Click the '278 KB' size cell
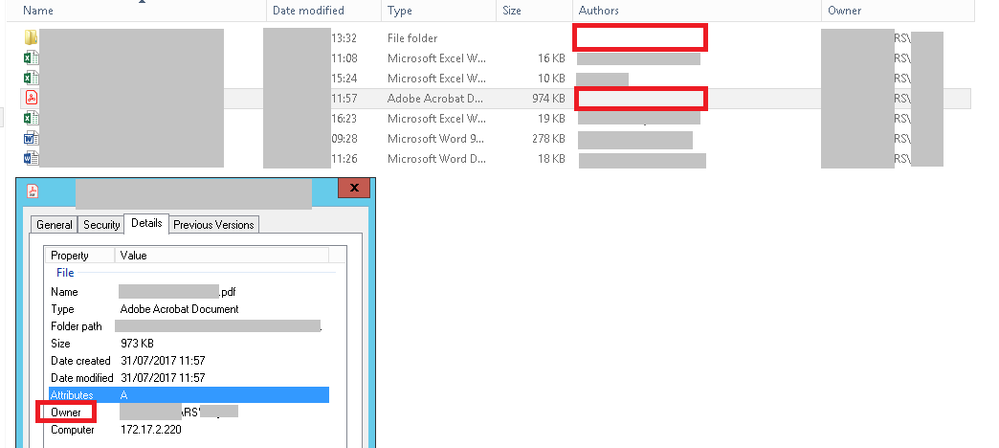 pyautogui.click(x=549, y=139)
